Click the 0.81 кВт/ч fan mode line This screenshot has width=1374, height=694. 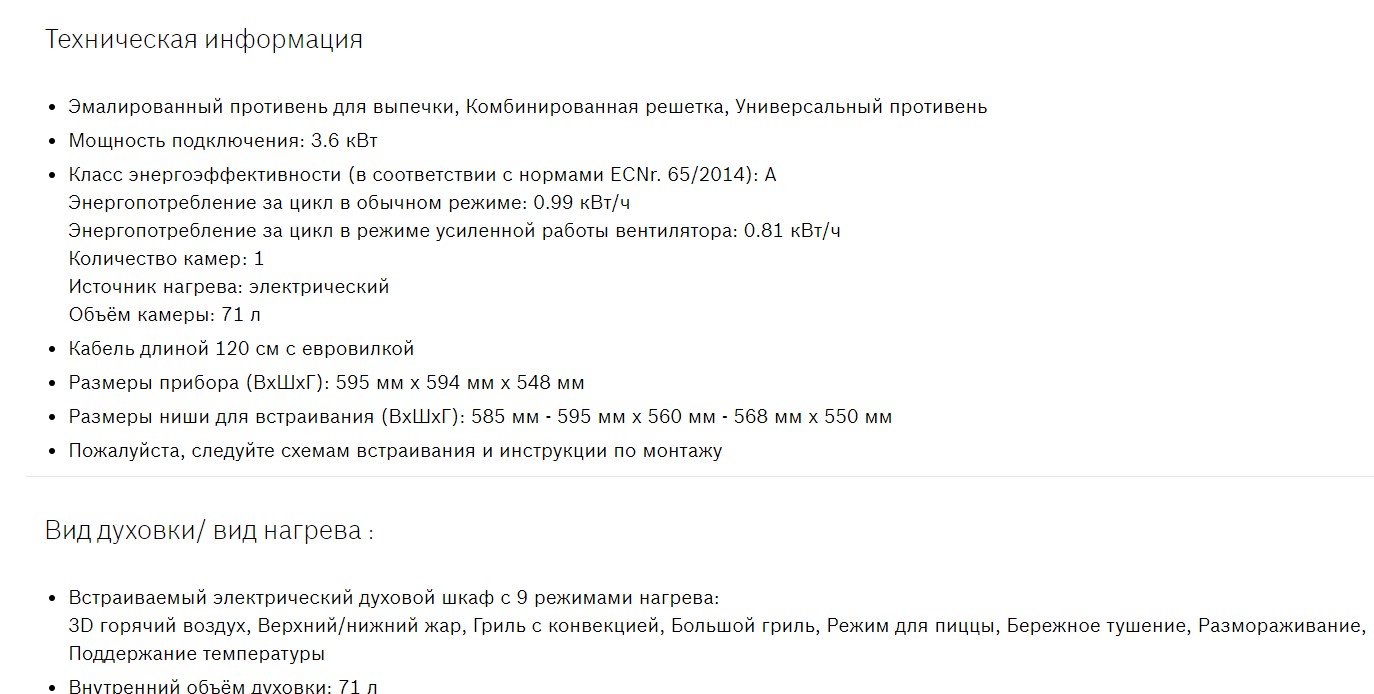pyautogui.click(x=454, y=231)
